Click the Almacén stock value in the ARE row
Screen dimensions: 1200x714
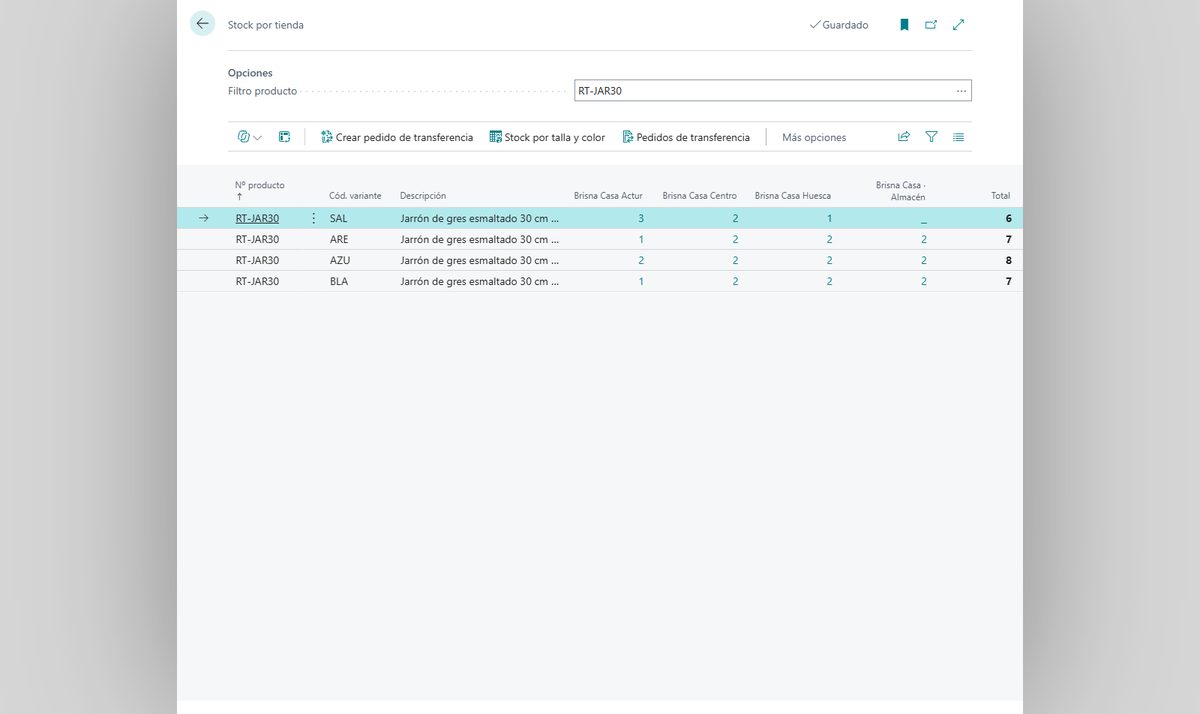coord(924,239)
